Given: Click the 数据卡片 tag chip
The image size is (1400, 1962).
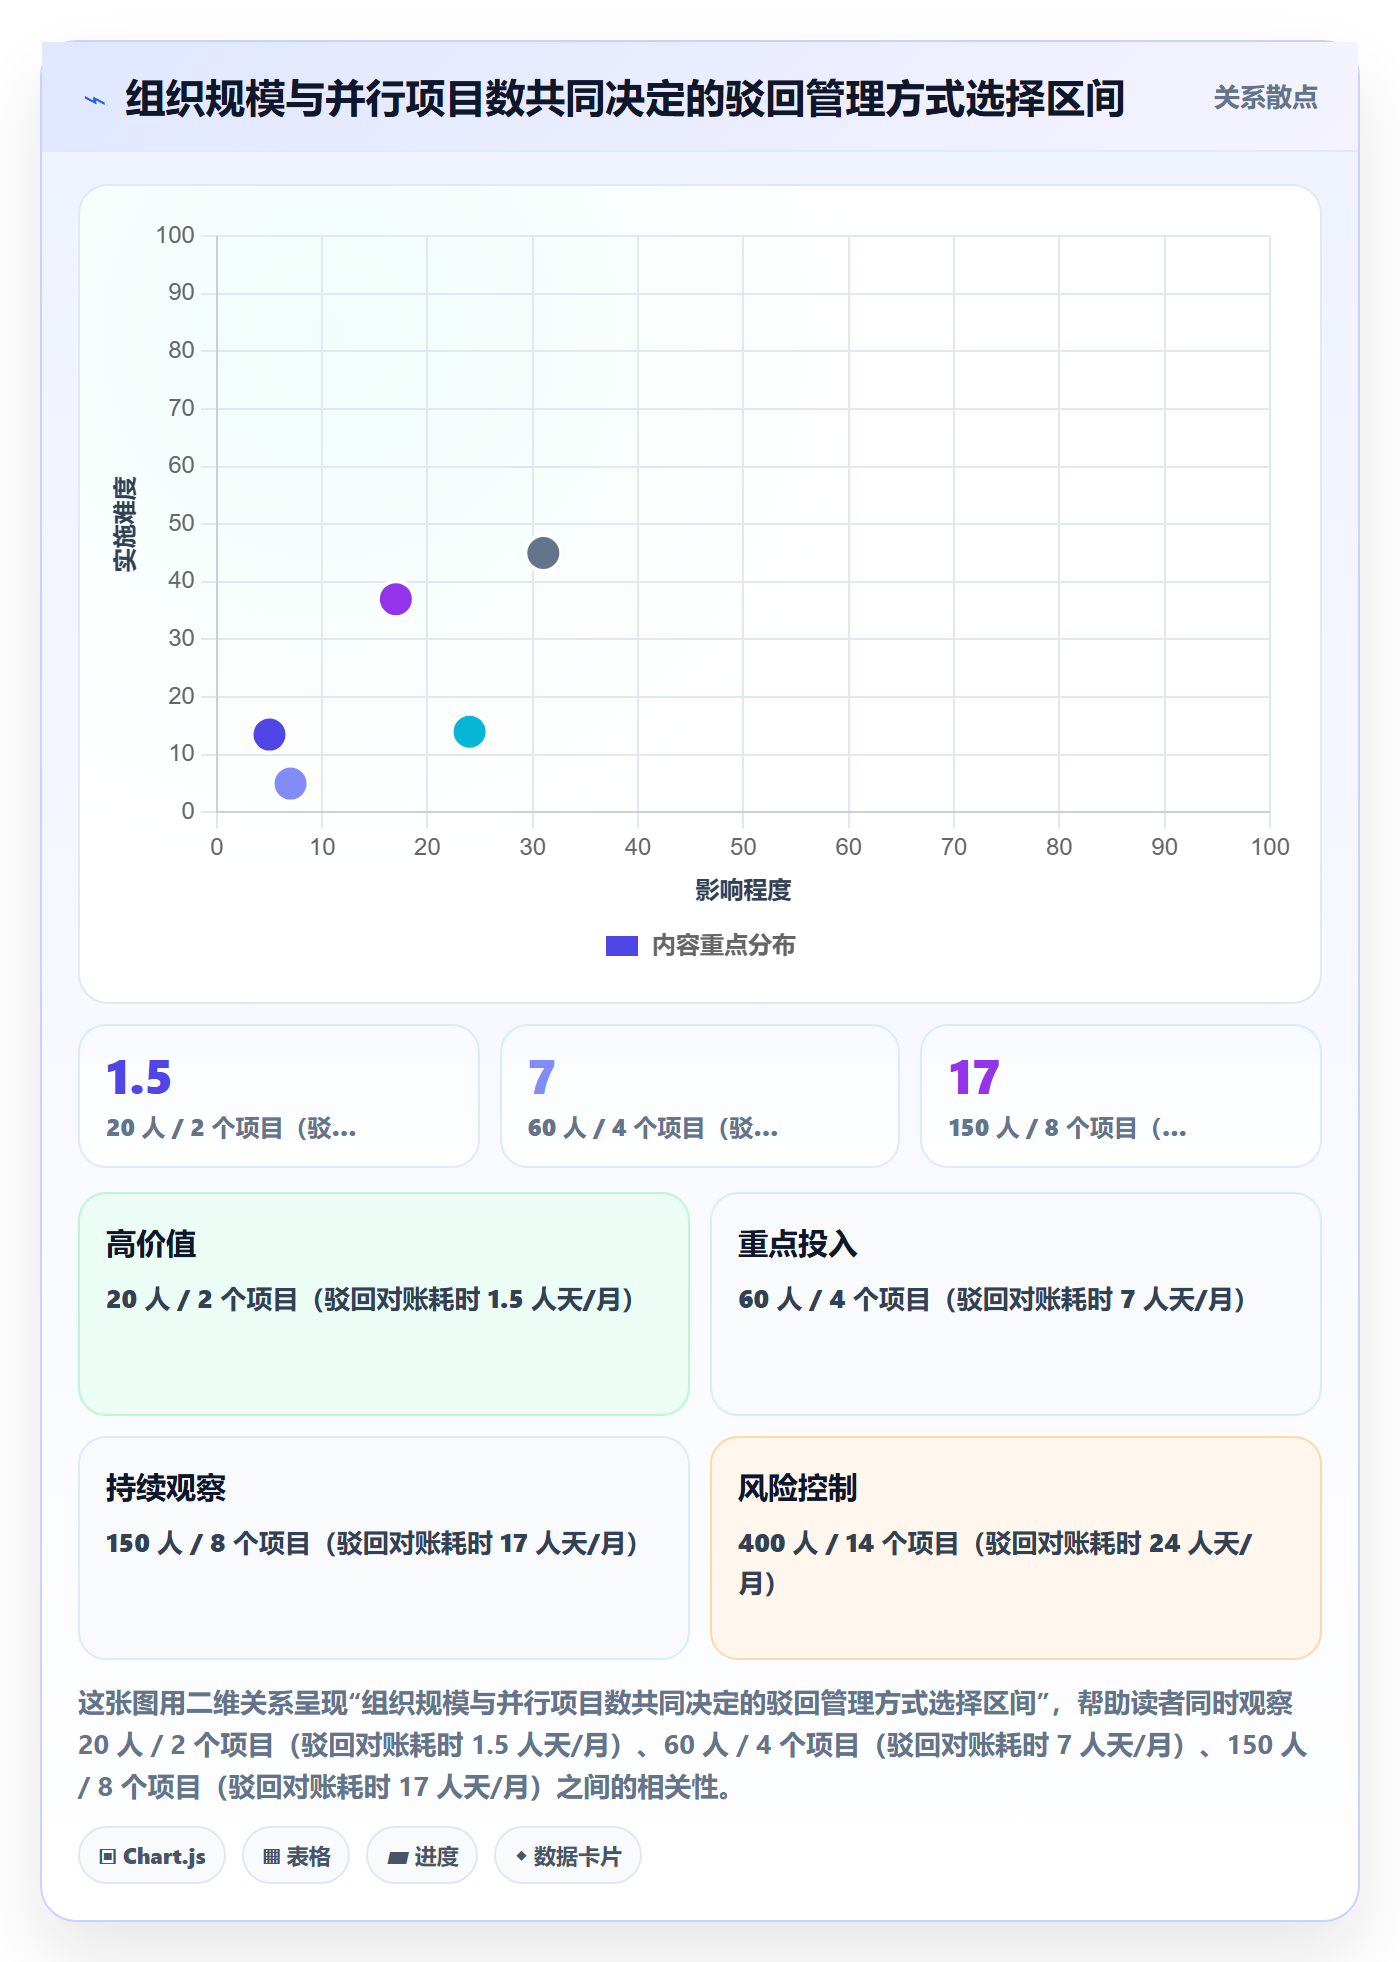Looking at the screenshot, I should click(568, 1856).
